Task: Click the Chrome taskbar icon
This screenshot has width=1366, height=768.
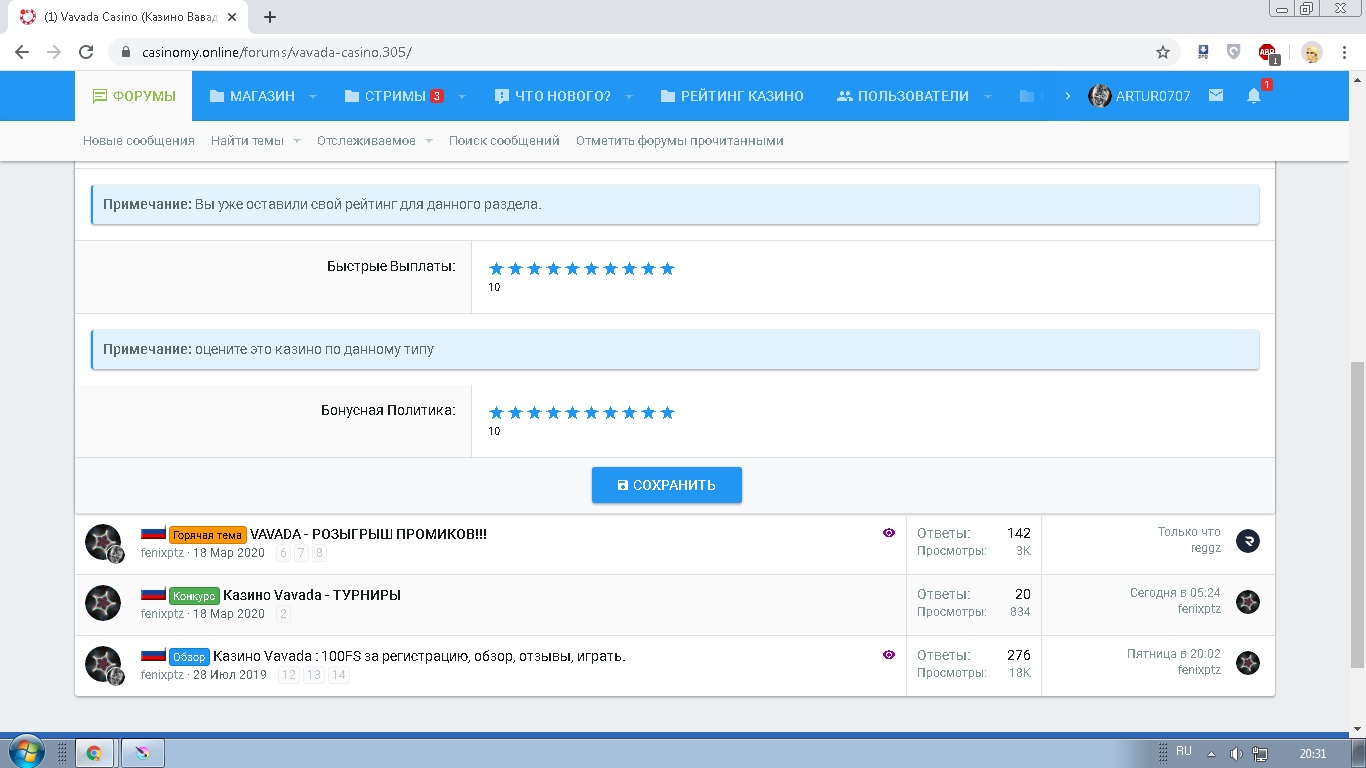Action: (94, 753)
